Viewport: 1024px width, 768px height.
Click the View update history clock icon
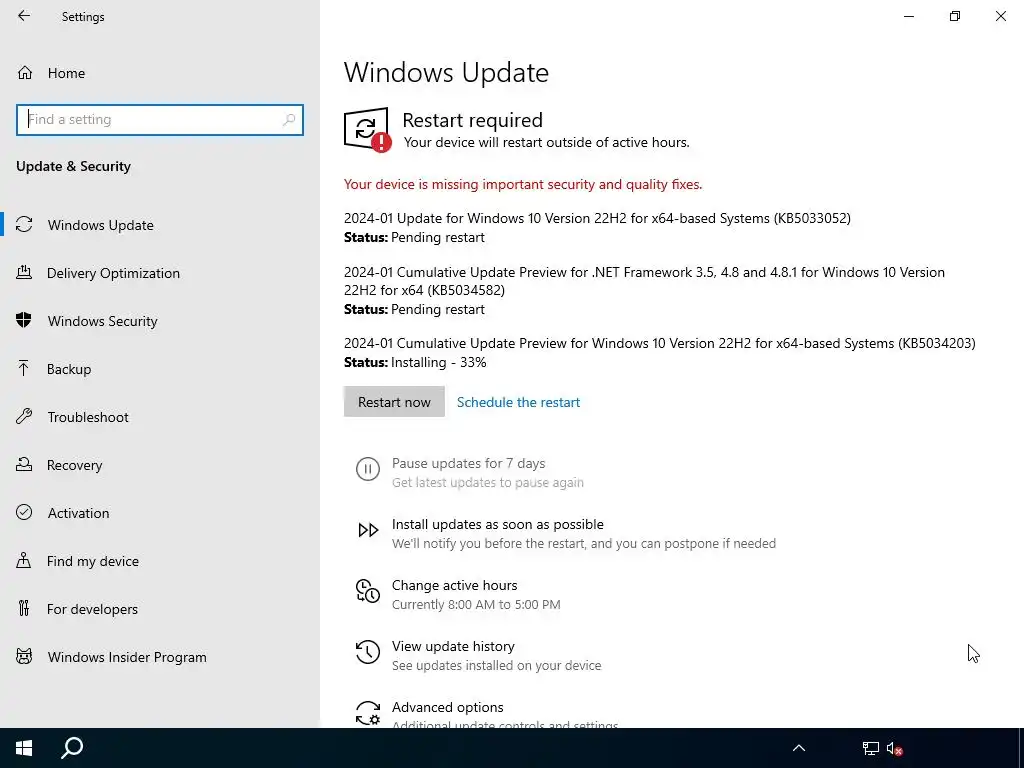(x=368, y=652)
